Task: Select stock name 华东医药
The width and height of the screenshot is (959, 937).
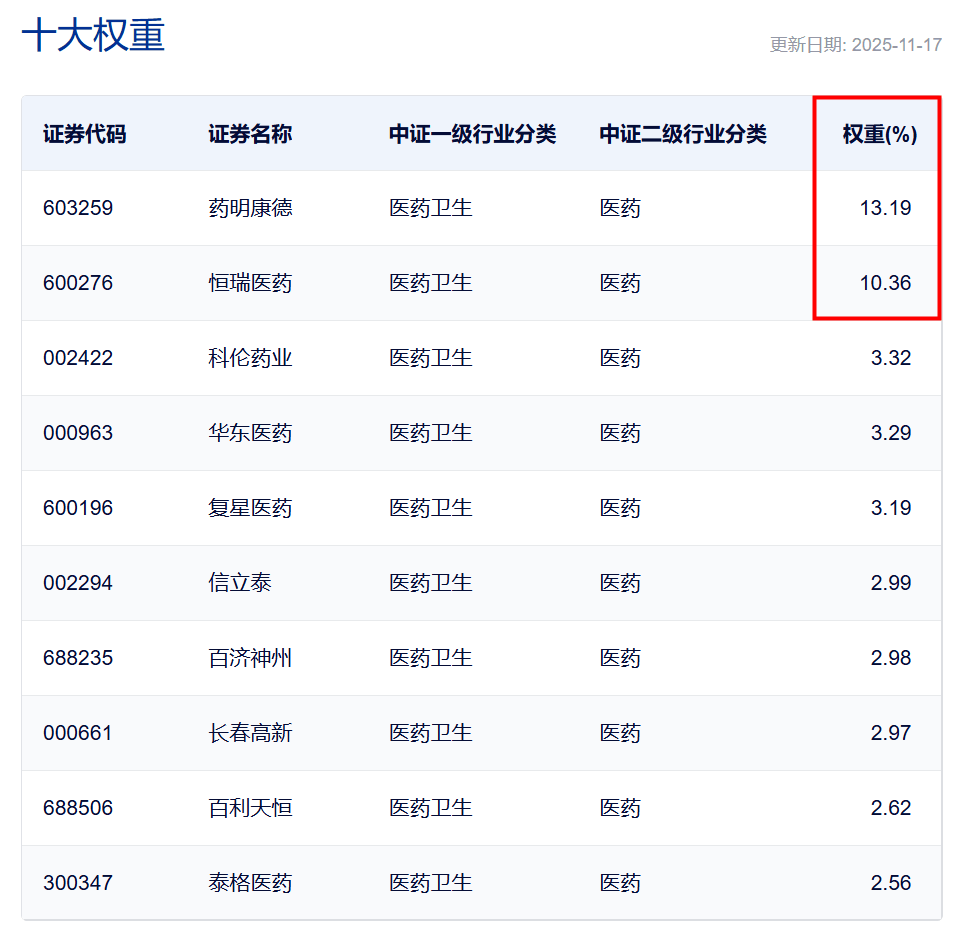Action: click(x=250, y=433)
